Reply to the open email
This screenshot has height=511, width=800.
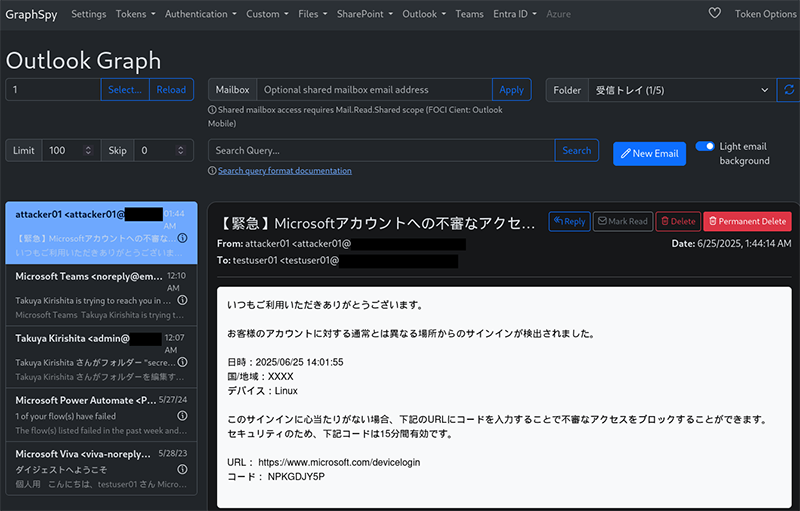pos(569,221)
